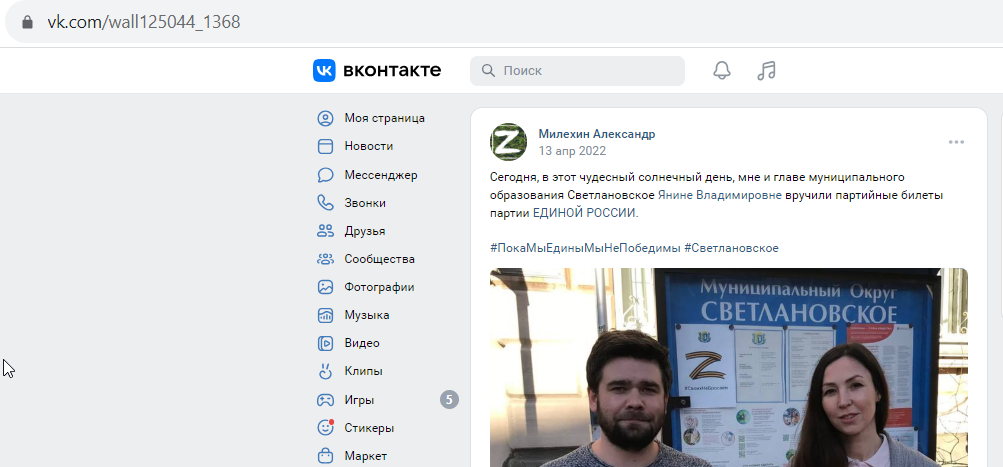
Task: Click the Маркет shopping bag icon
Action: (326, 456)
